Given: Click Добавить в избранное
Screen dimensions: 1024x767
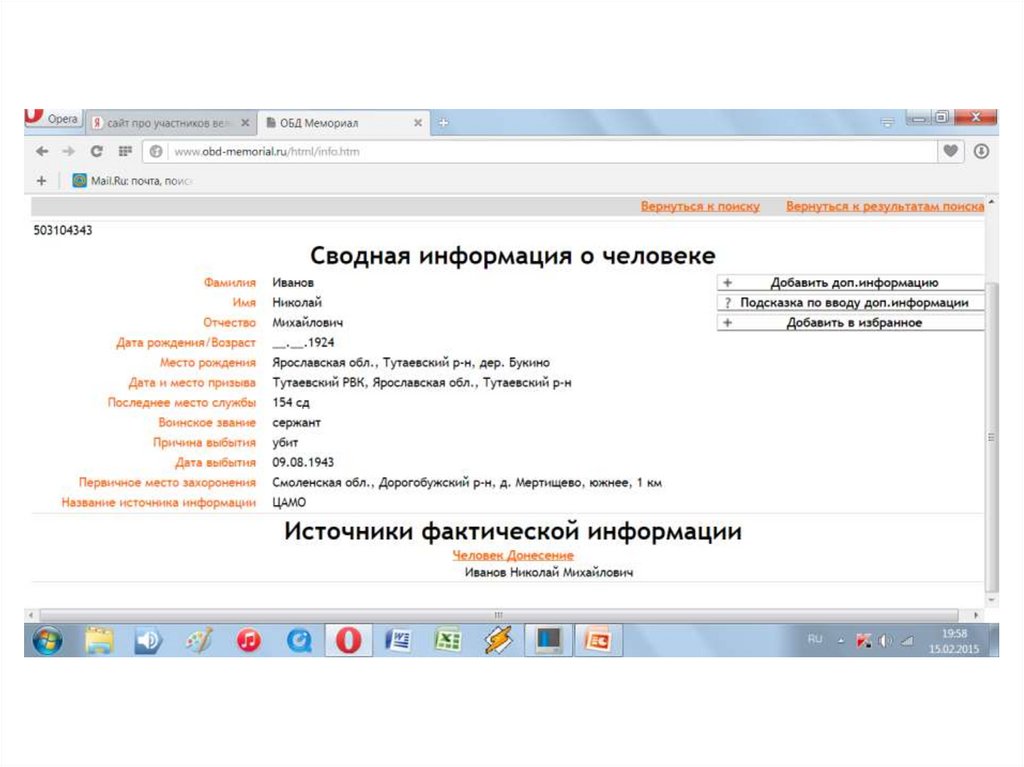Looking at the screenshot, I should coord(850,323).
